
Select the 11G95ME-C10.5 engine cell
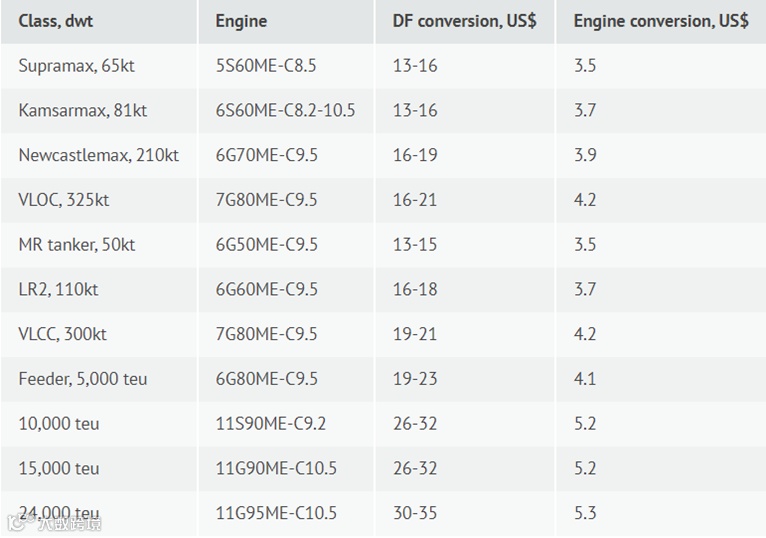coord(276,513)
